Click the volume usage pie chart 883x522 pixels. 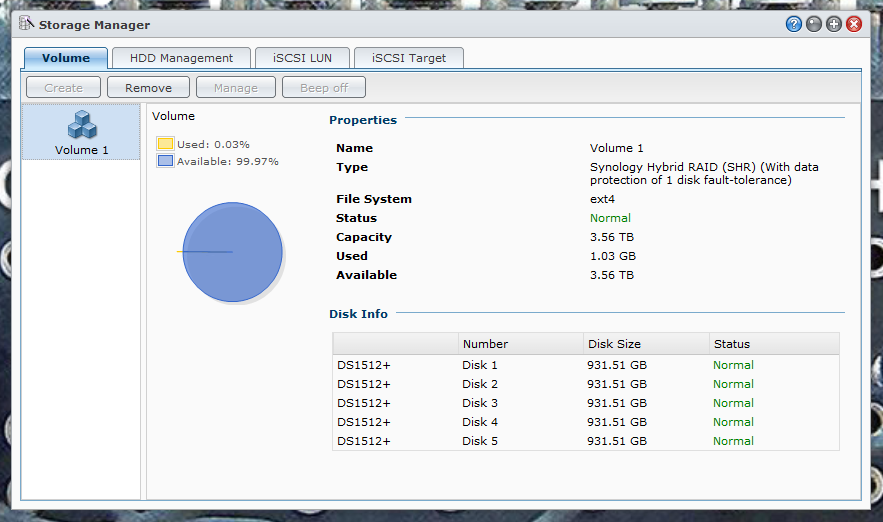(x=232, y=252)
